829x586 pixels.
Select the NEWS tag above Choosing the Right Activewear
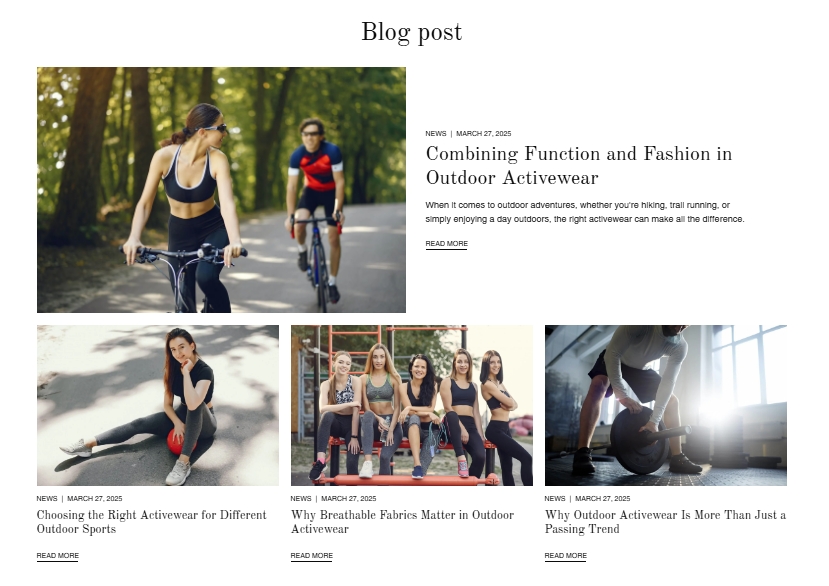pos(47,498)
